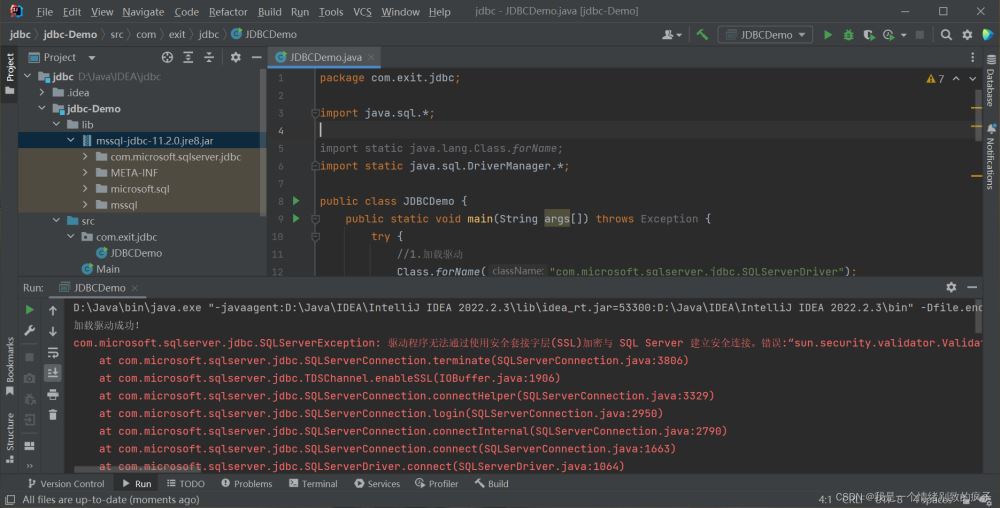Toggle scroll to end in Run console
This screenshot has height=508, width=1000.
52,373
